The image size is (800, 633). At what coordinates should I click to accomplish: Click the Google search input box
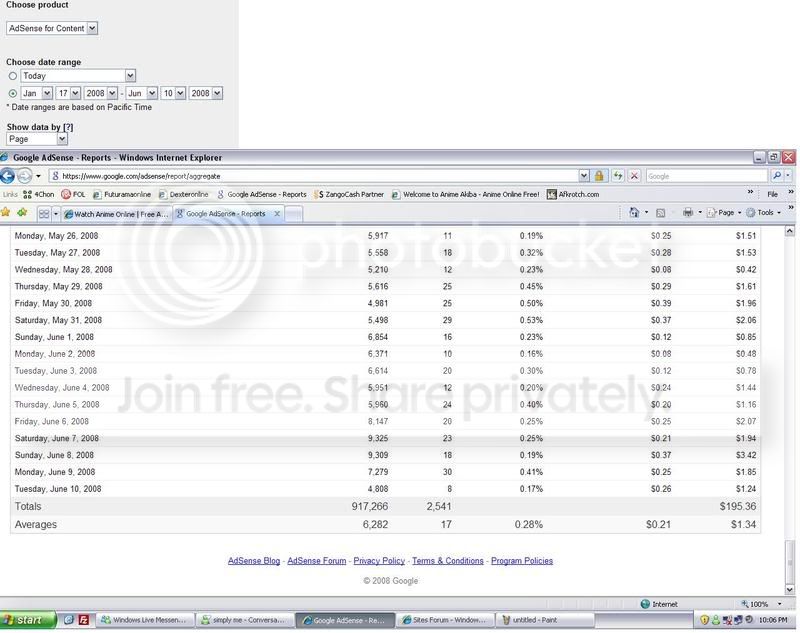[706, 176]
